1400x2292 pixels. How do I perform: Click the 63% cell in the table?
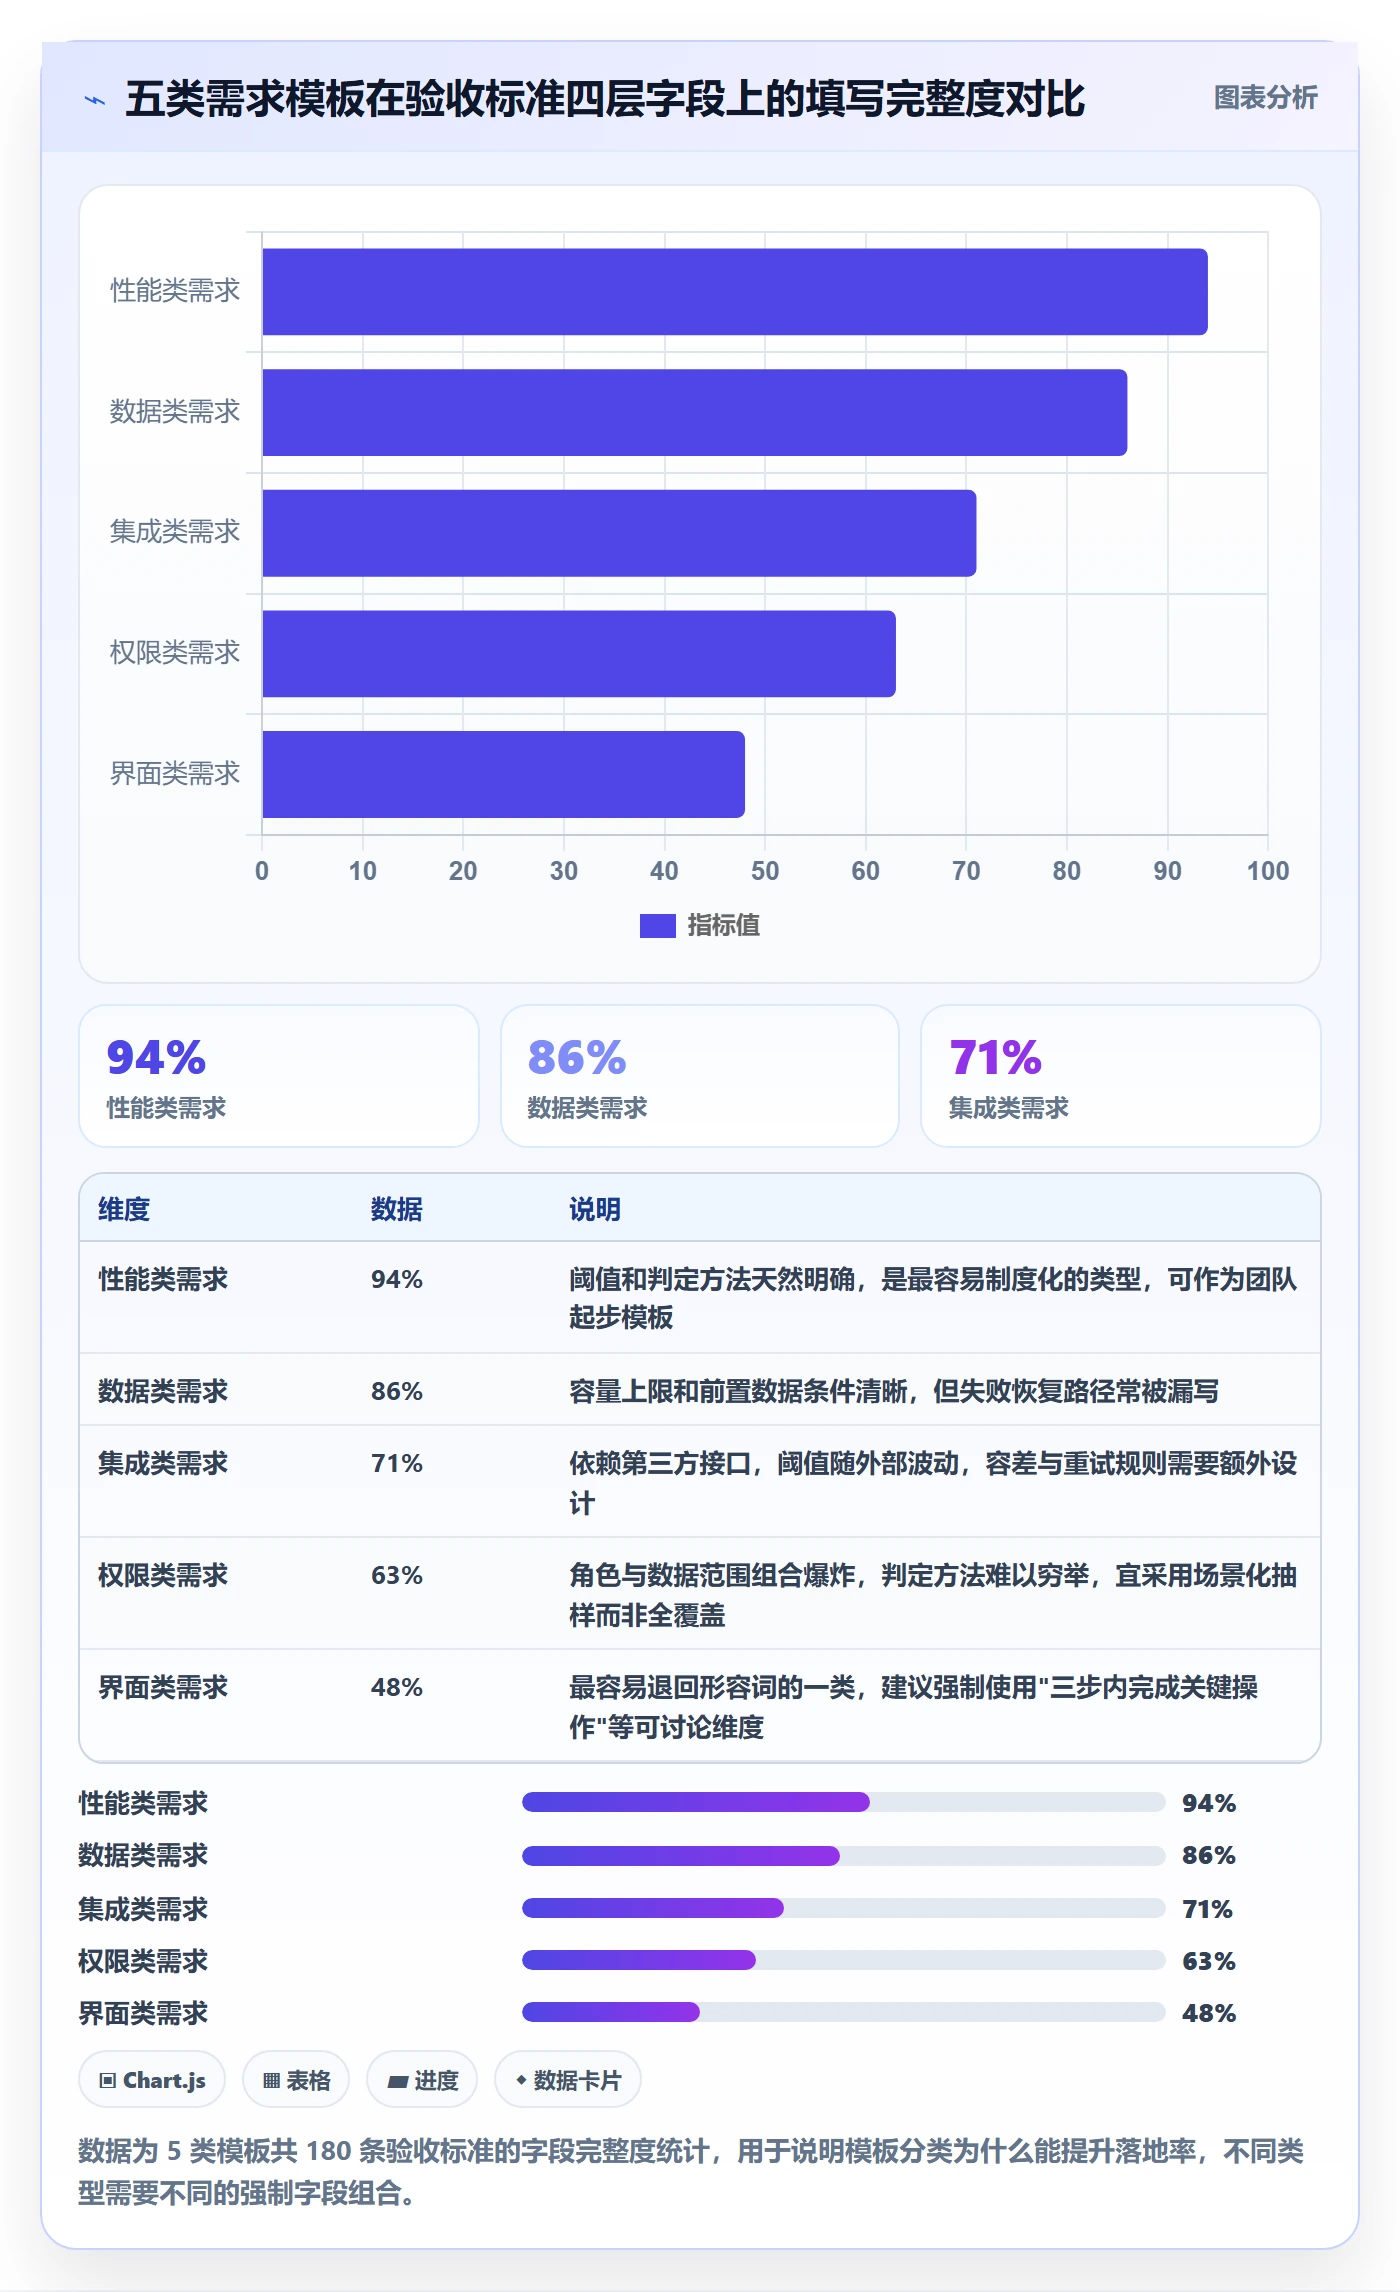point(397,1575)
